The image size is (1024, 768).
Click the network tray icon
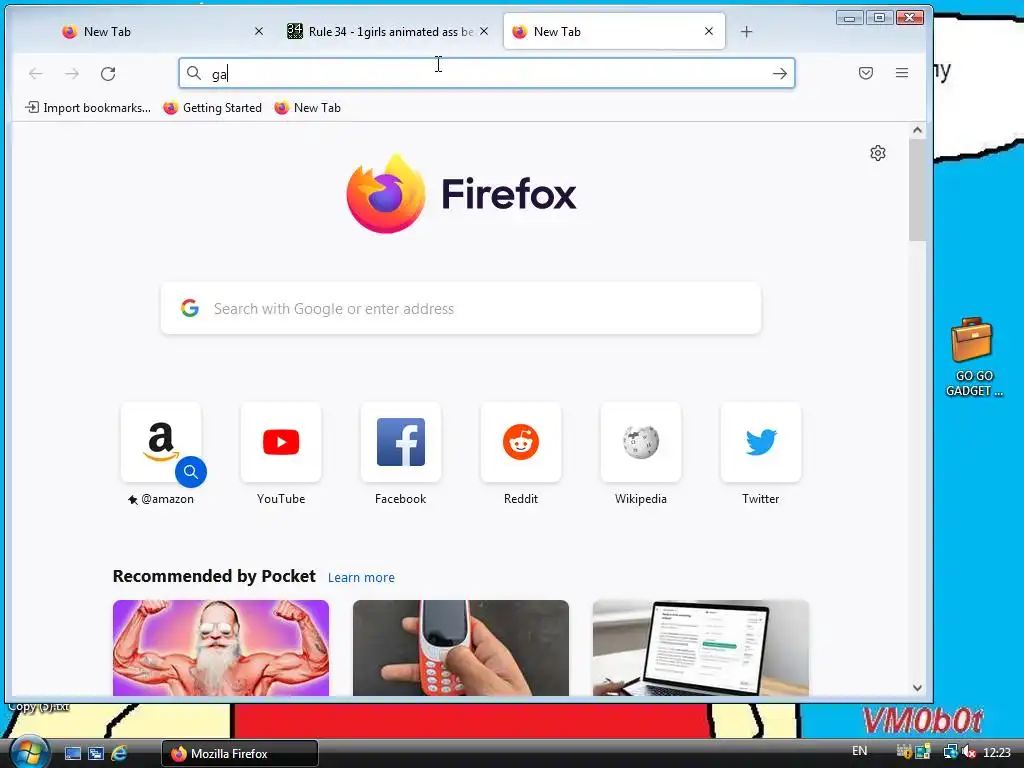click(950, 752)
